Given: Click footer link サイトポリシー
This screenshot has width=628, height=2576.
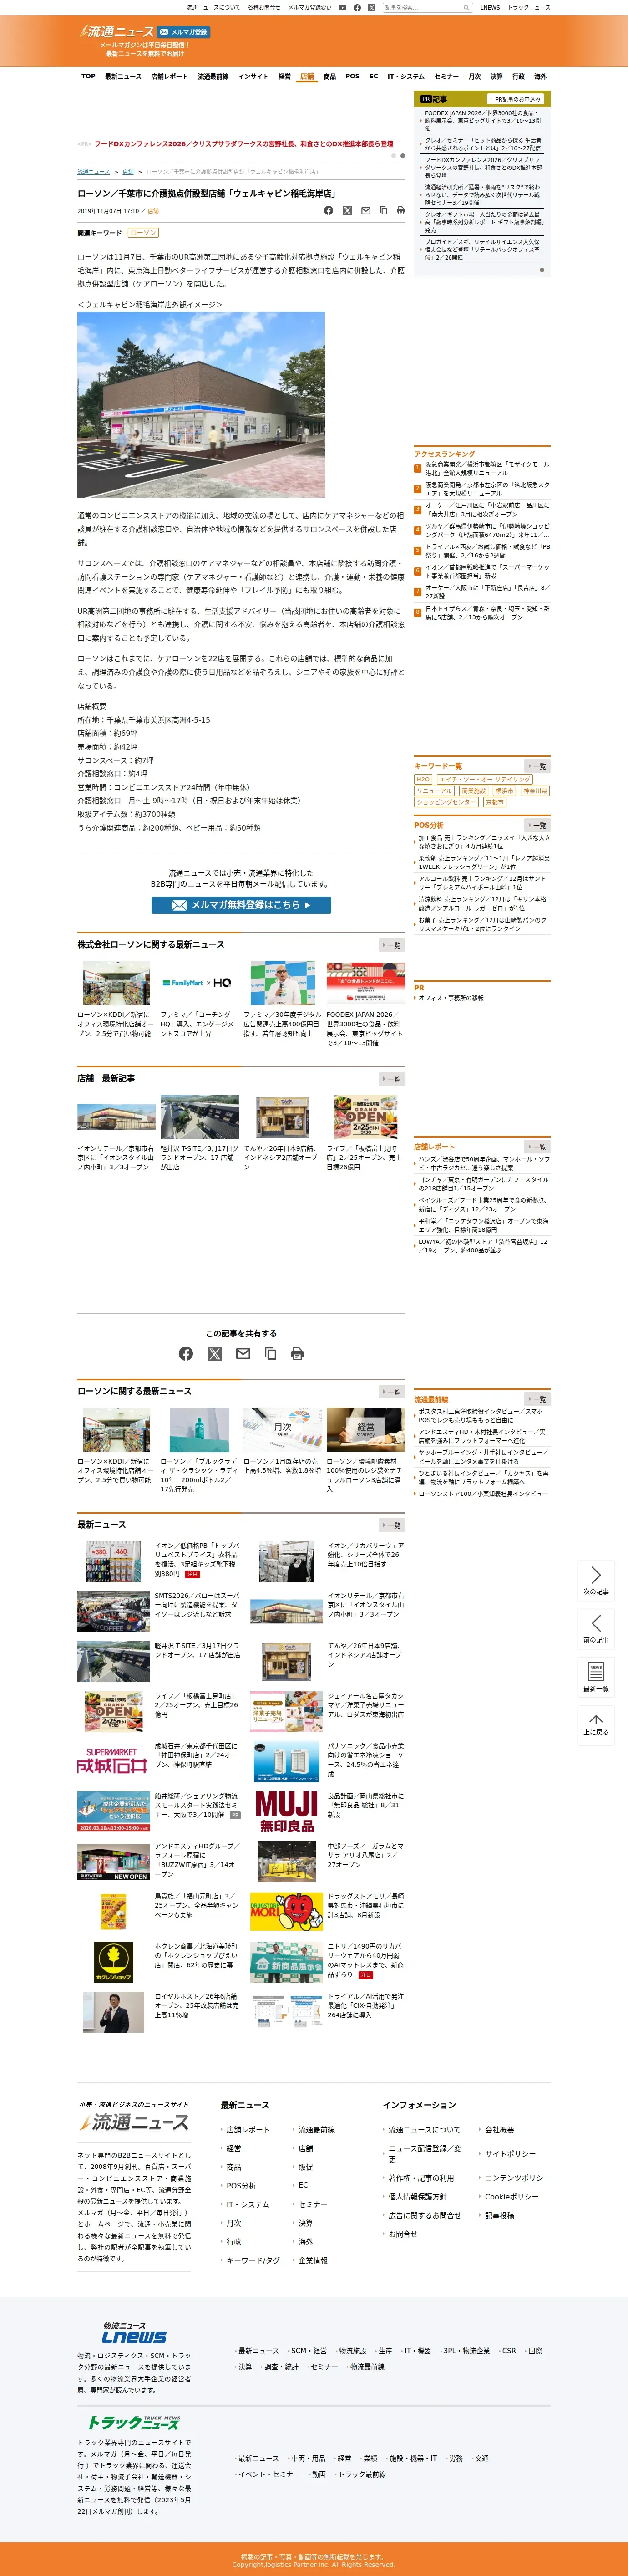Looking at the screenshot, I should [510, 2153].
